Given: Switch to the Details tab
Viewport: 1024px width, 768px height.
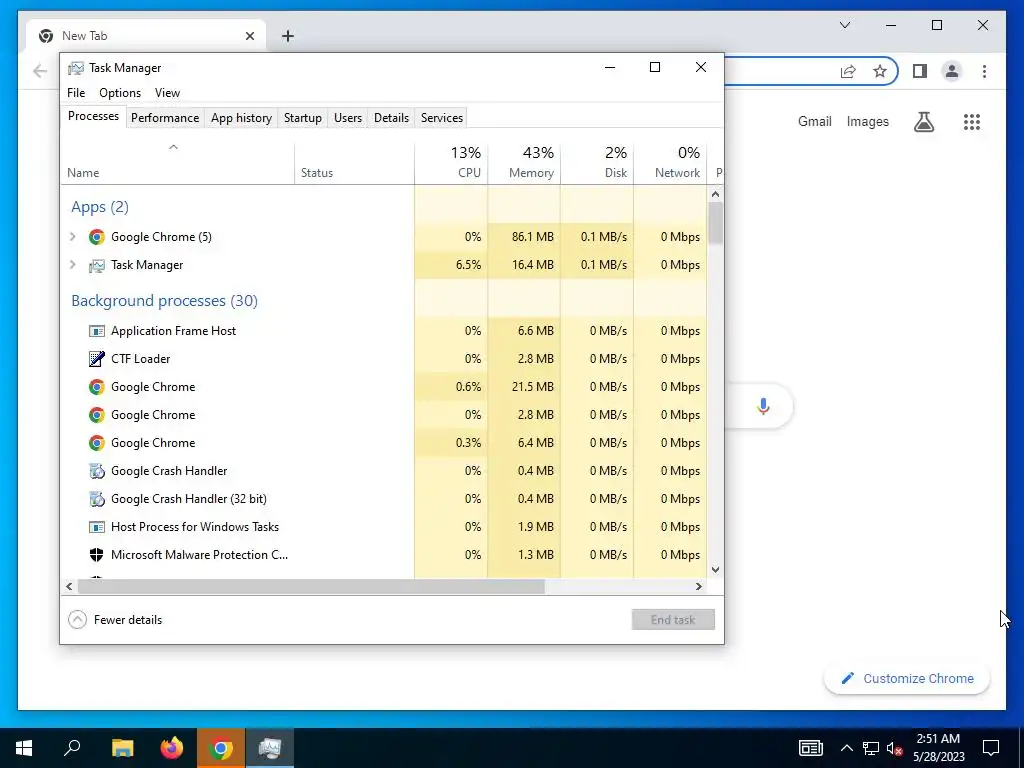Looking at the screenshot, I should coord(391,118).
